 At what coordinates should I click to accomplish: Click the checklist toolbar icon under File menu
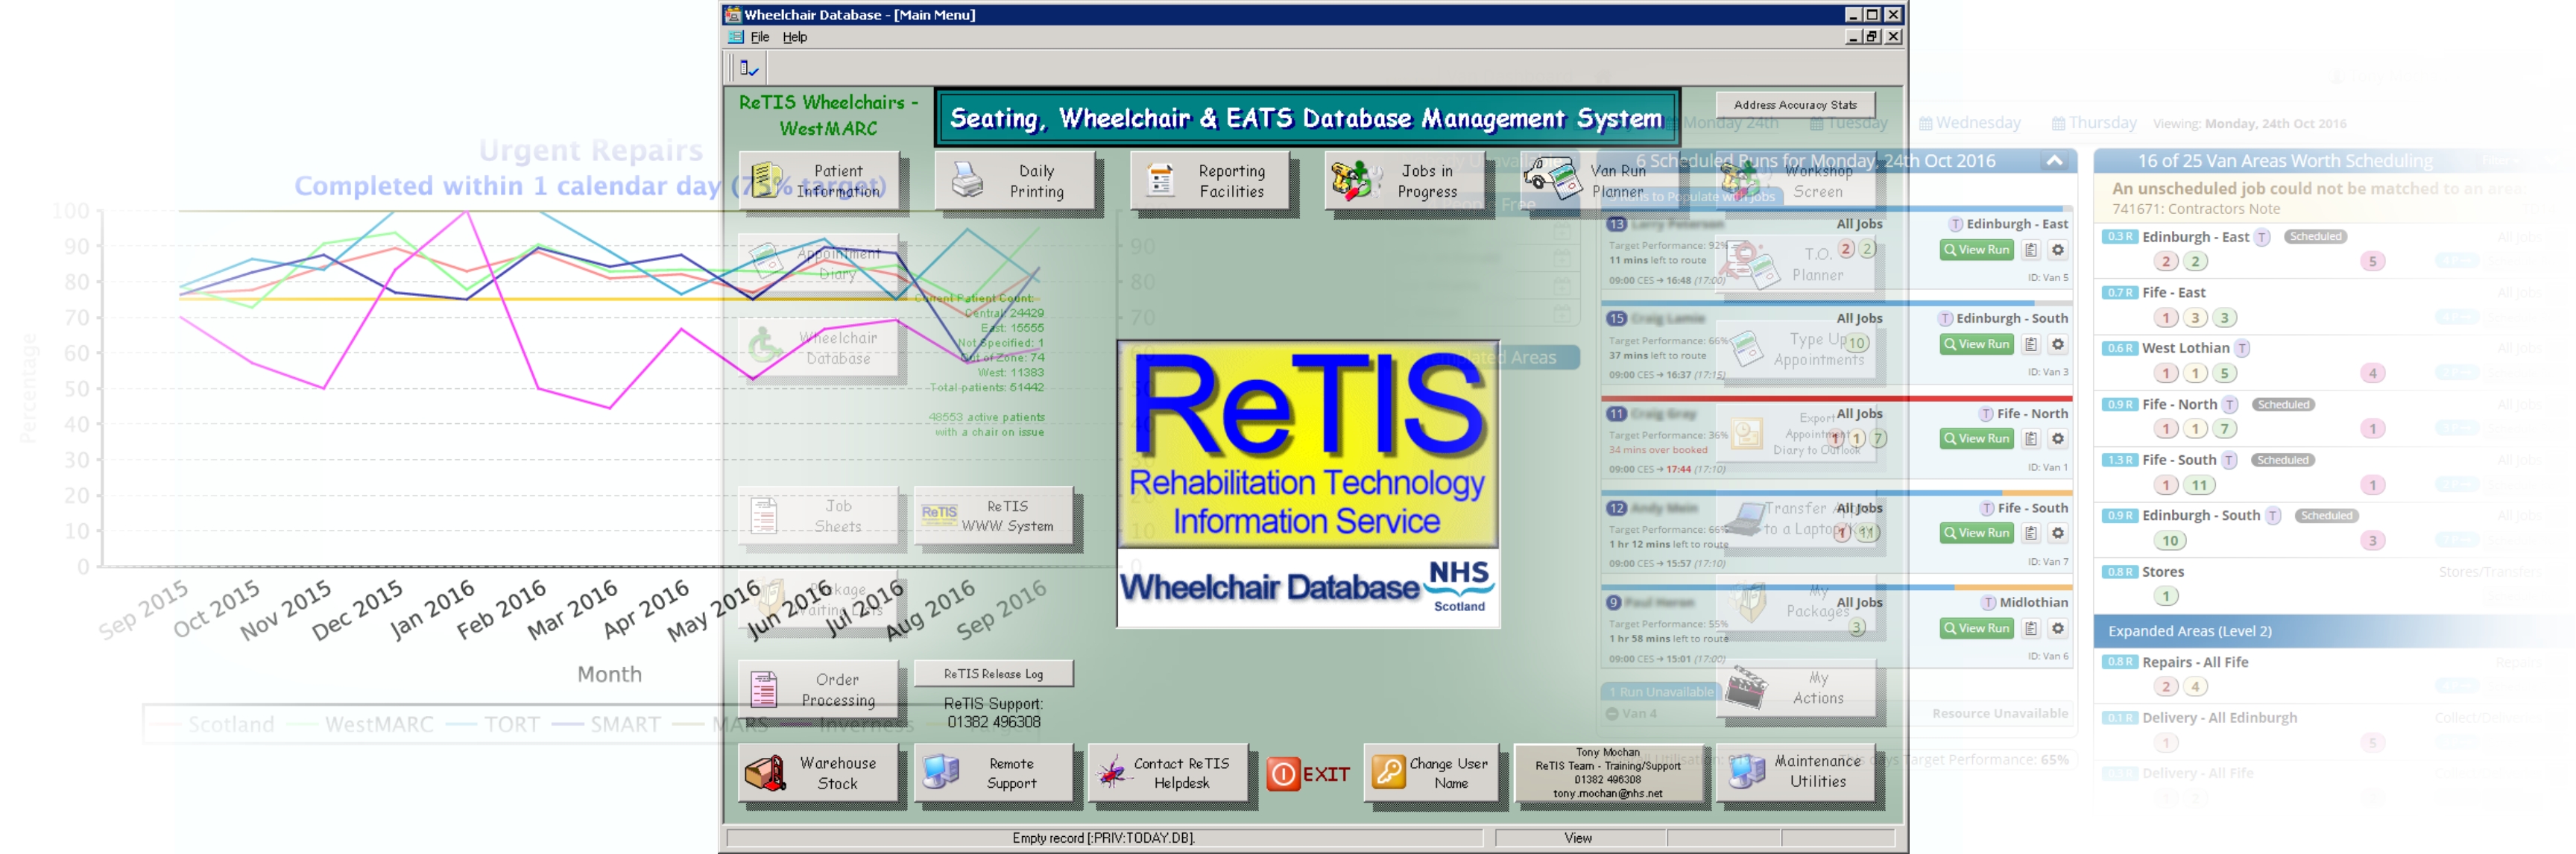tap(749, 68)
